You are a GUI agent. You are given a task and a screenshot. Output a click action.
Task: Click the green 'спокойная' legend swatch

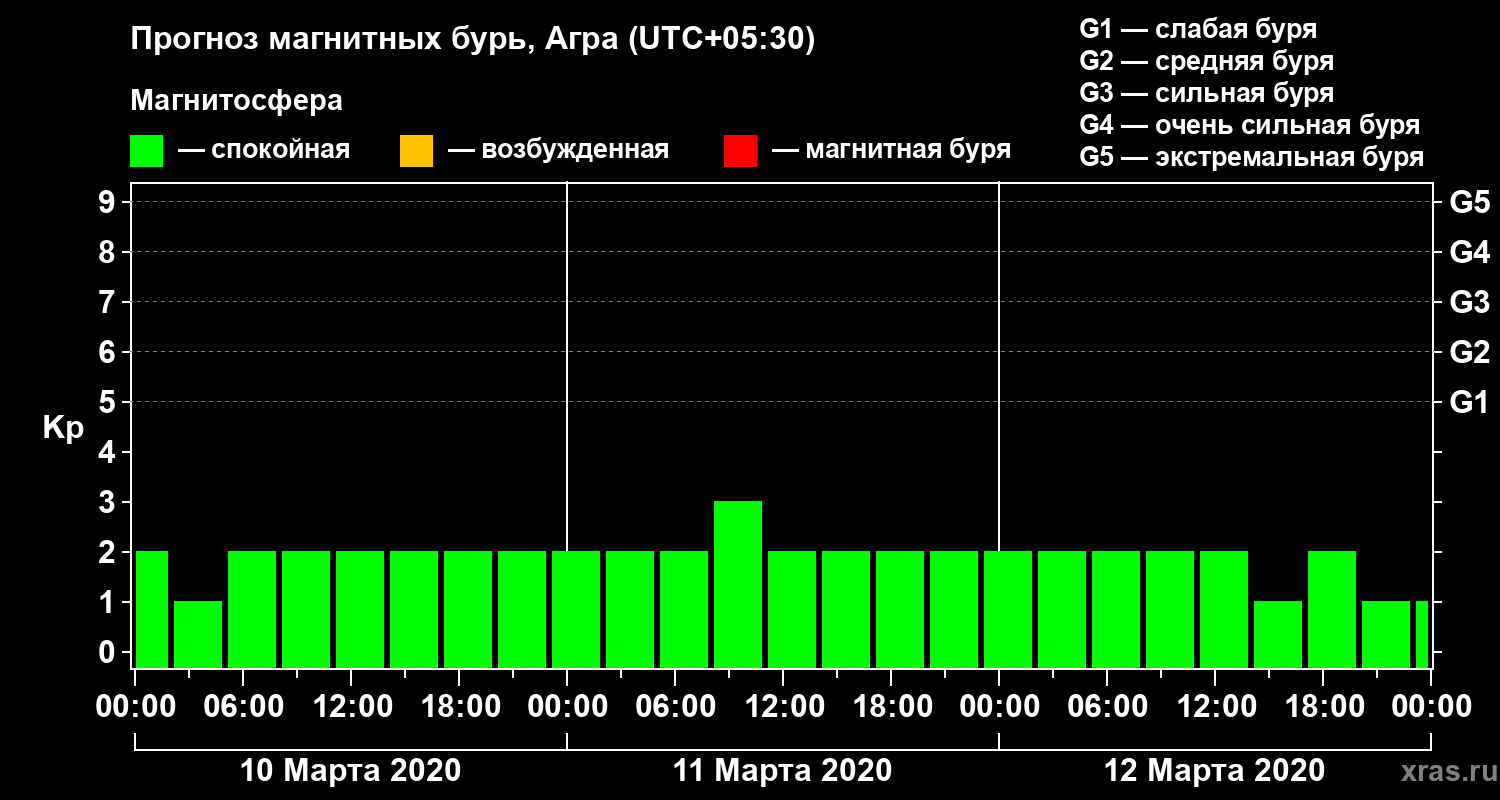[x=147, y=151]
